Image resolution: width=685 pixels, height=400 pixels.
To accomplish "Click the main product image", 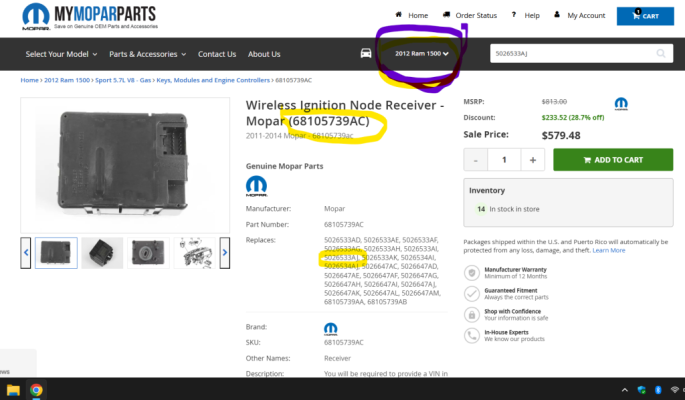I will tap(125, 165).
